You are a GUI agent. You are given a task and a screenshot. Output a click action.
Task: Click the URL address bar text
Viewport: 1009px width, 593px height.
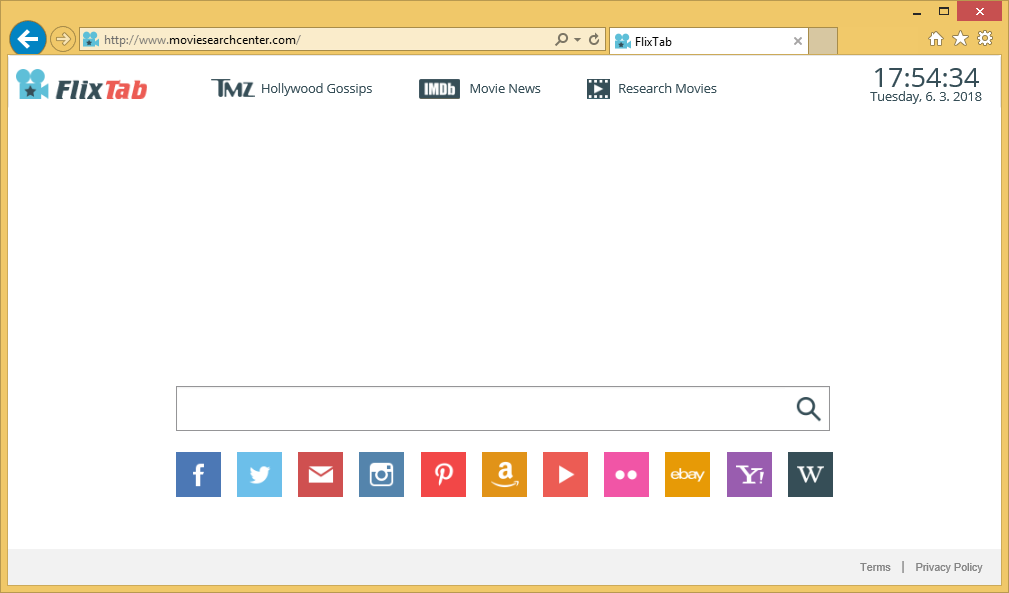(x=202, y=40)
